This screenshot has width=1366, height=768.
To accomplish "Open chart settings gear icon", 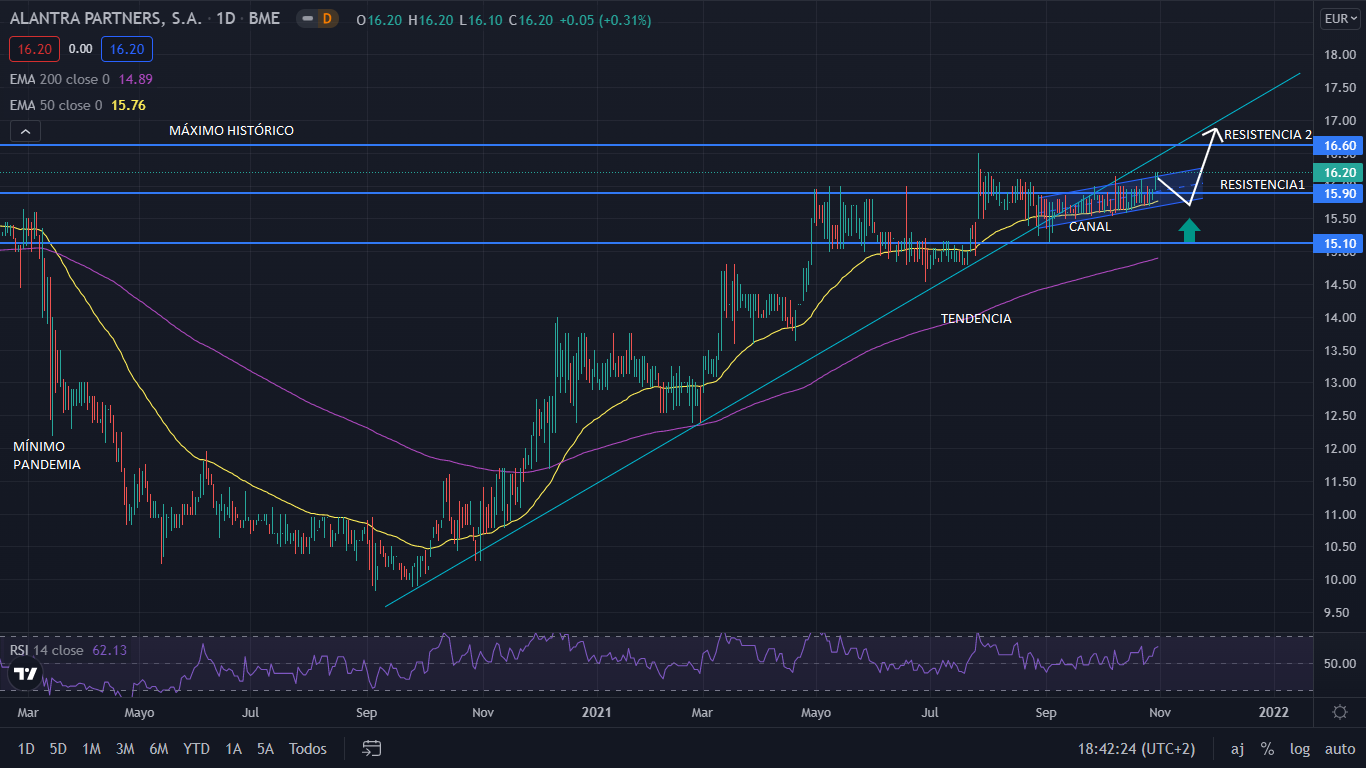I will tap(1340, 712).
